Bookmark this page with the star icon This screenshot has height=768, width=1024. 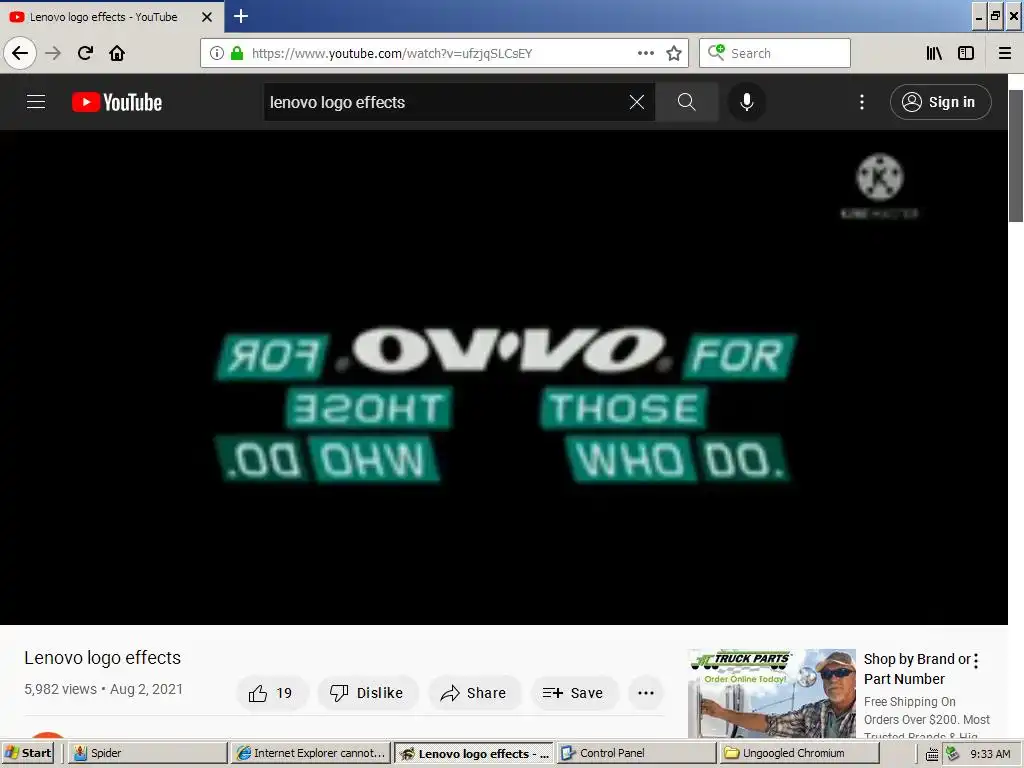(x=674, y=53)
